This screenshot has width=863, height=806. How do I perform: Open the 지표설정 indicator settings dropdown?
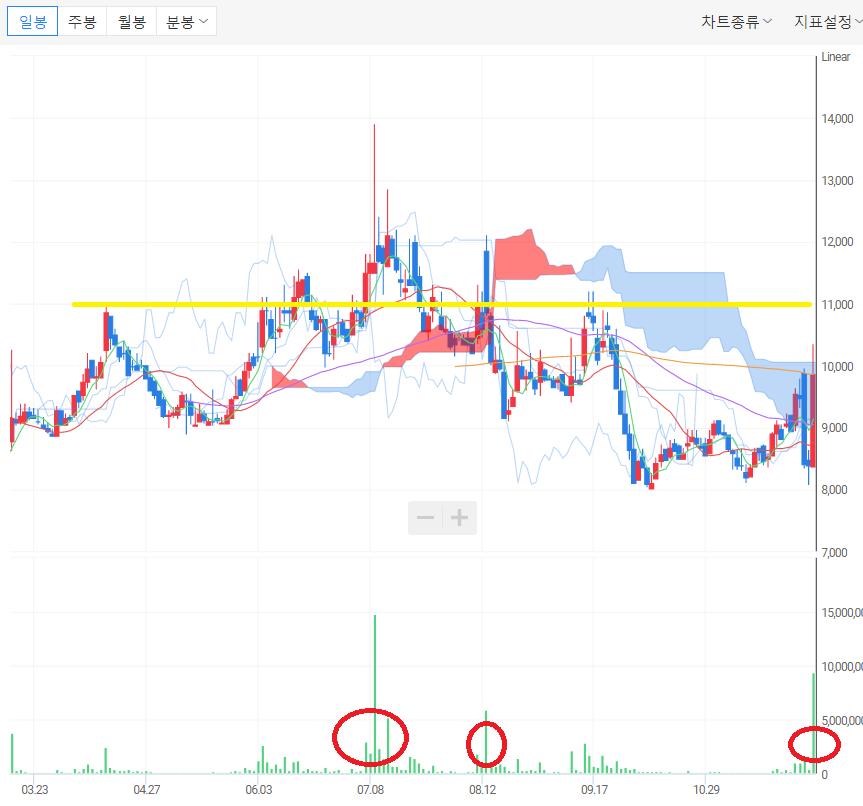pyautogui.click(x=828, y=21)
